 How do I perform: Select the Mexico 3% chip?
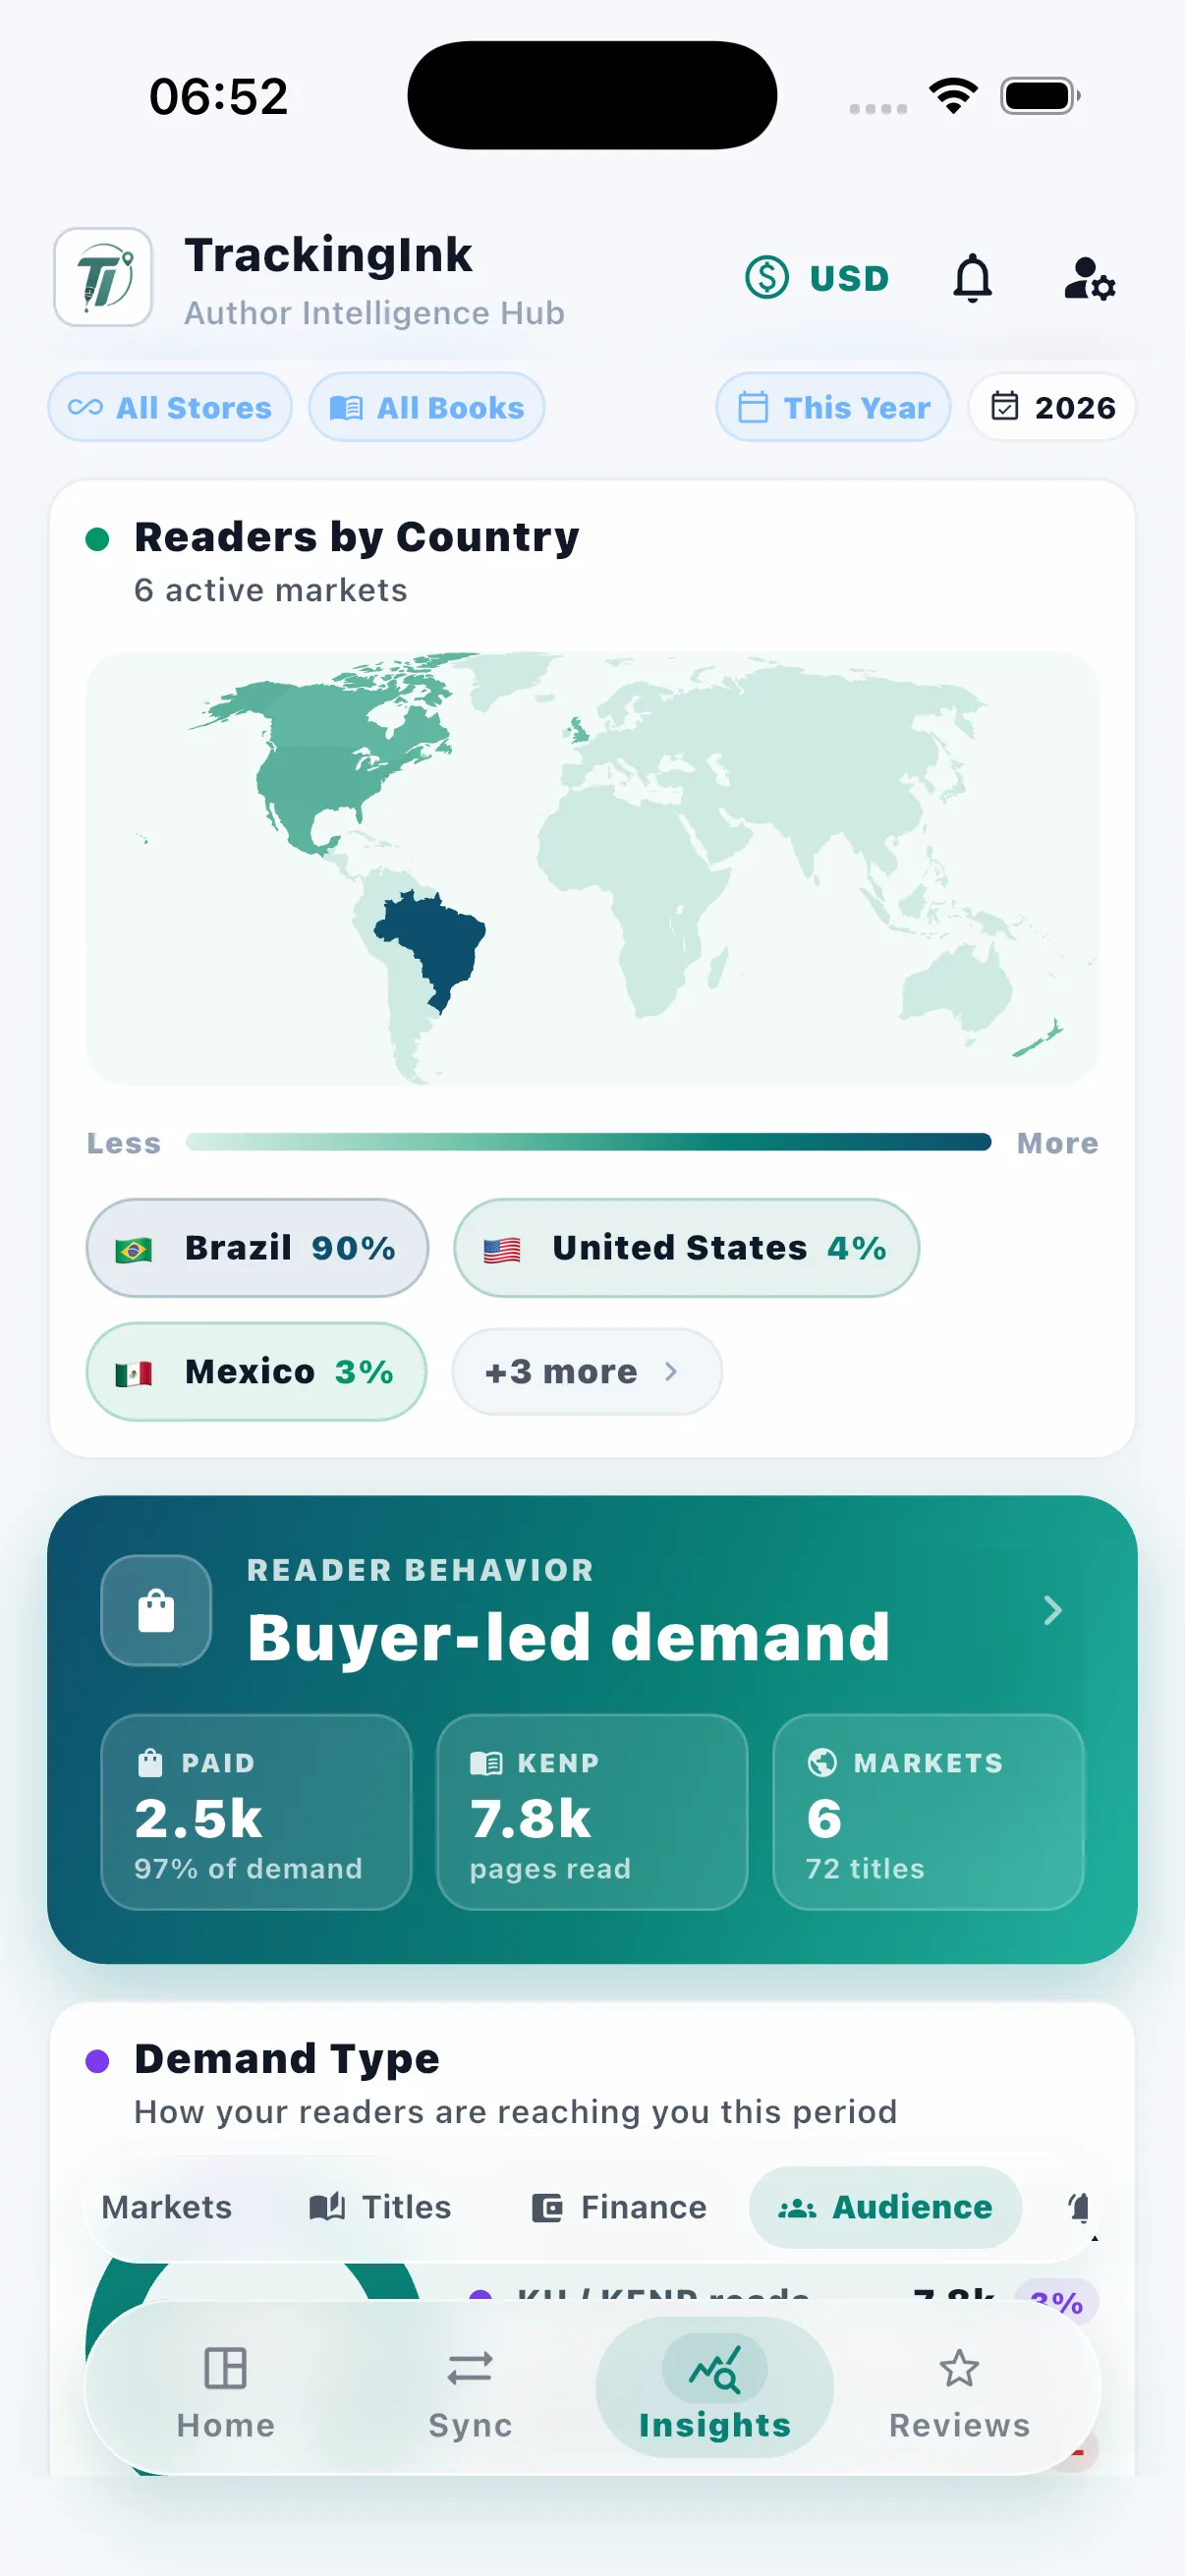click(x=257, y=1371)
